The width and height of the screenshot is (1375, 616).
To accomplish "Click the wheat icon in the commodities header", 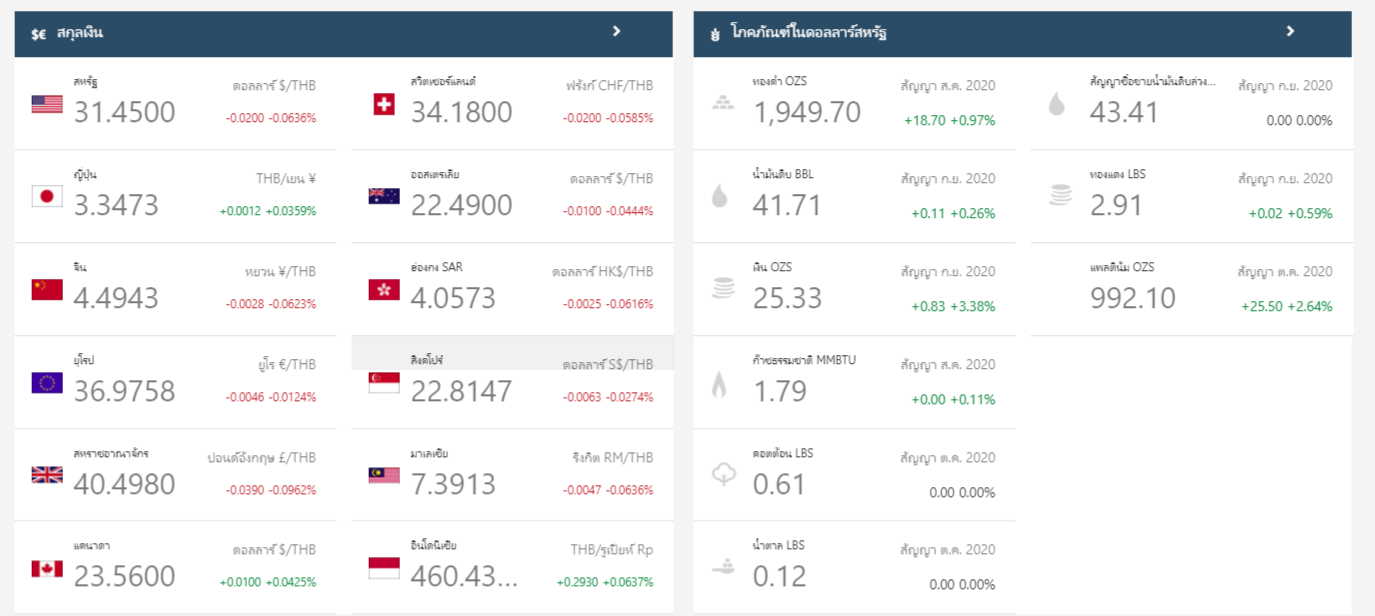I will 715,34.
